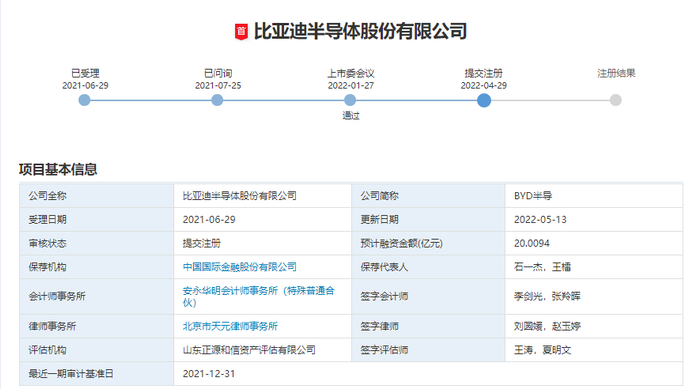Click the 受理日期 label cell
Viewport: 700px width, 389px height.
click(96, 220)
